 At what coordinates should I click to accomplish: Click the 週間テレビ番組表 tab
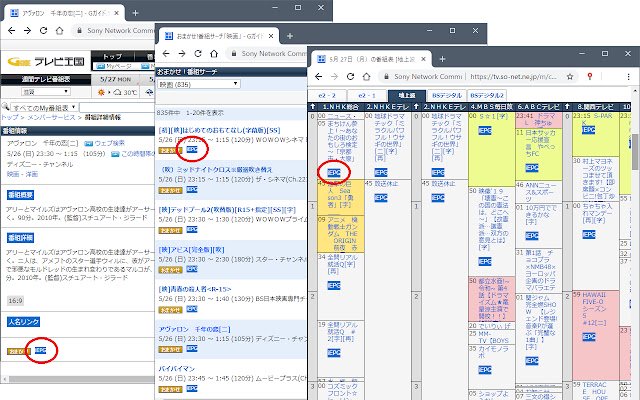pyautogui.click(x=46, y=79)
